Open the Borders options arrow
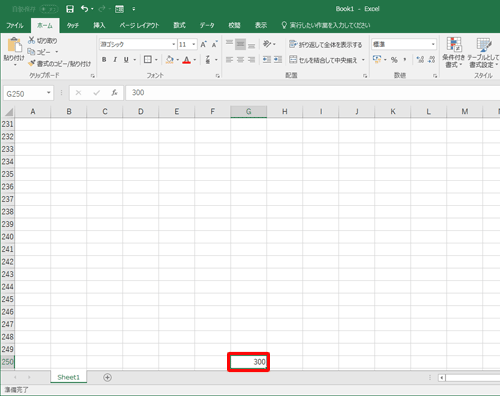The width and height of the screenshot is (500, 396). pyautogui.click(x=156, y=60)
